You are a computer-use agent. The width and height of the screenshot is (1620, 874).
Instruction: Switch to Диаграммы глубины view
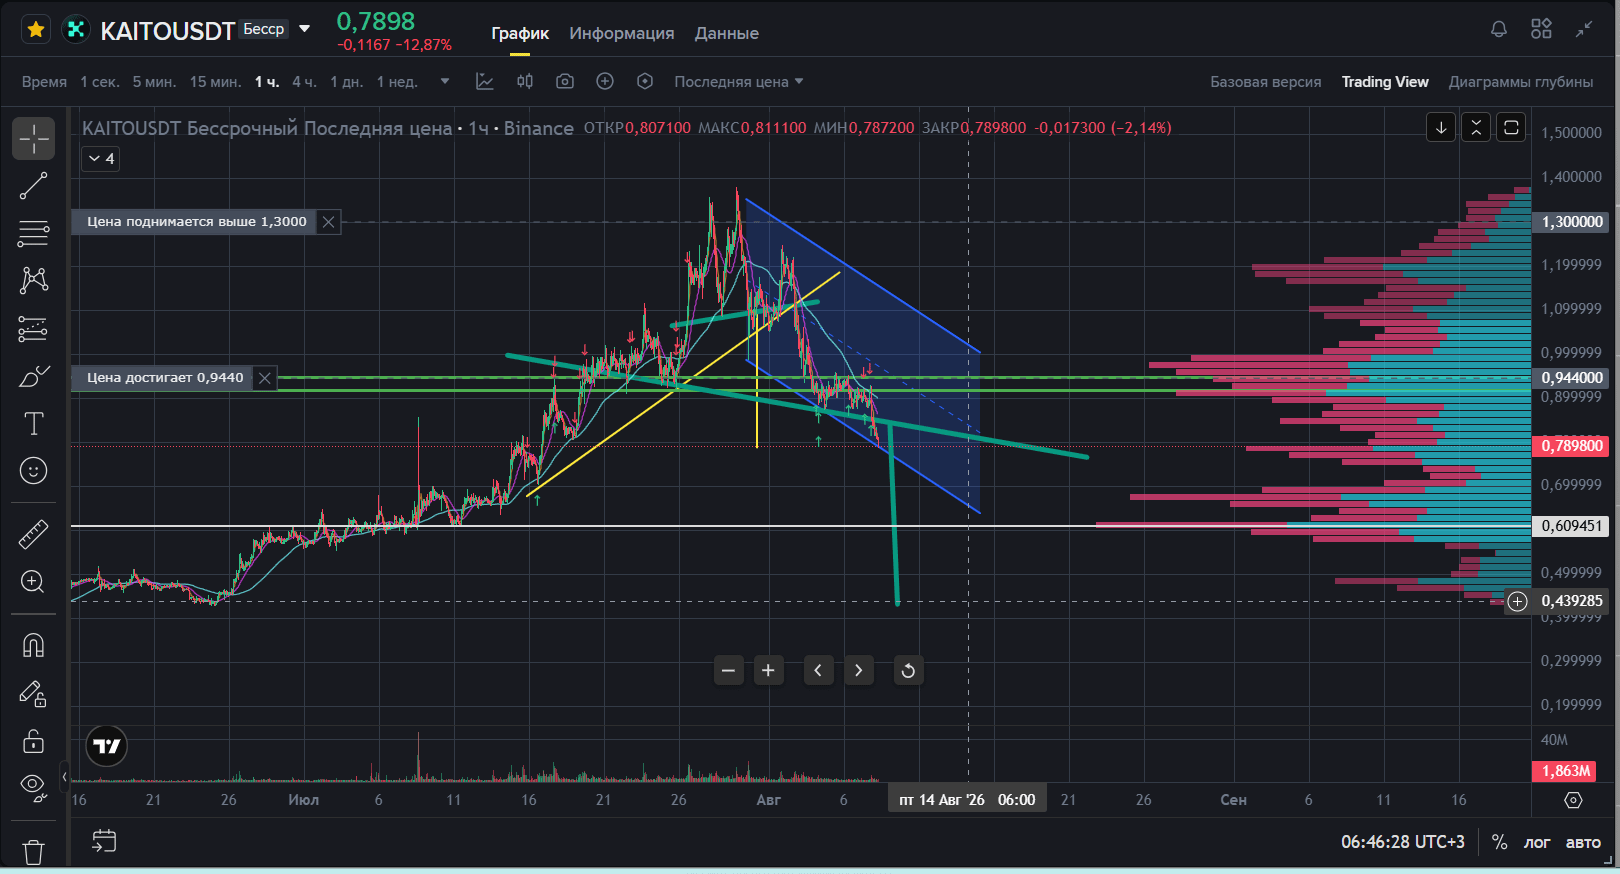point(1521,82)
